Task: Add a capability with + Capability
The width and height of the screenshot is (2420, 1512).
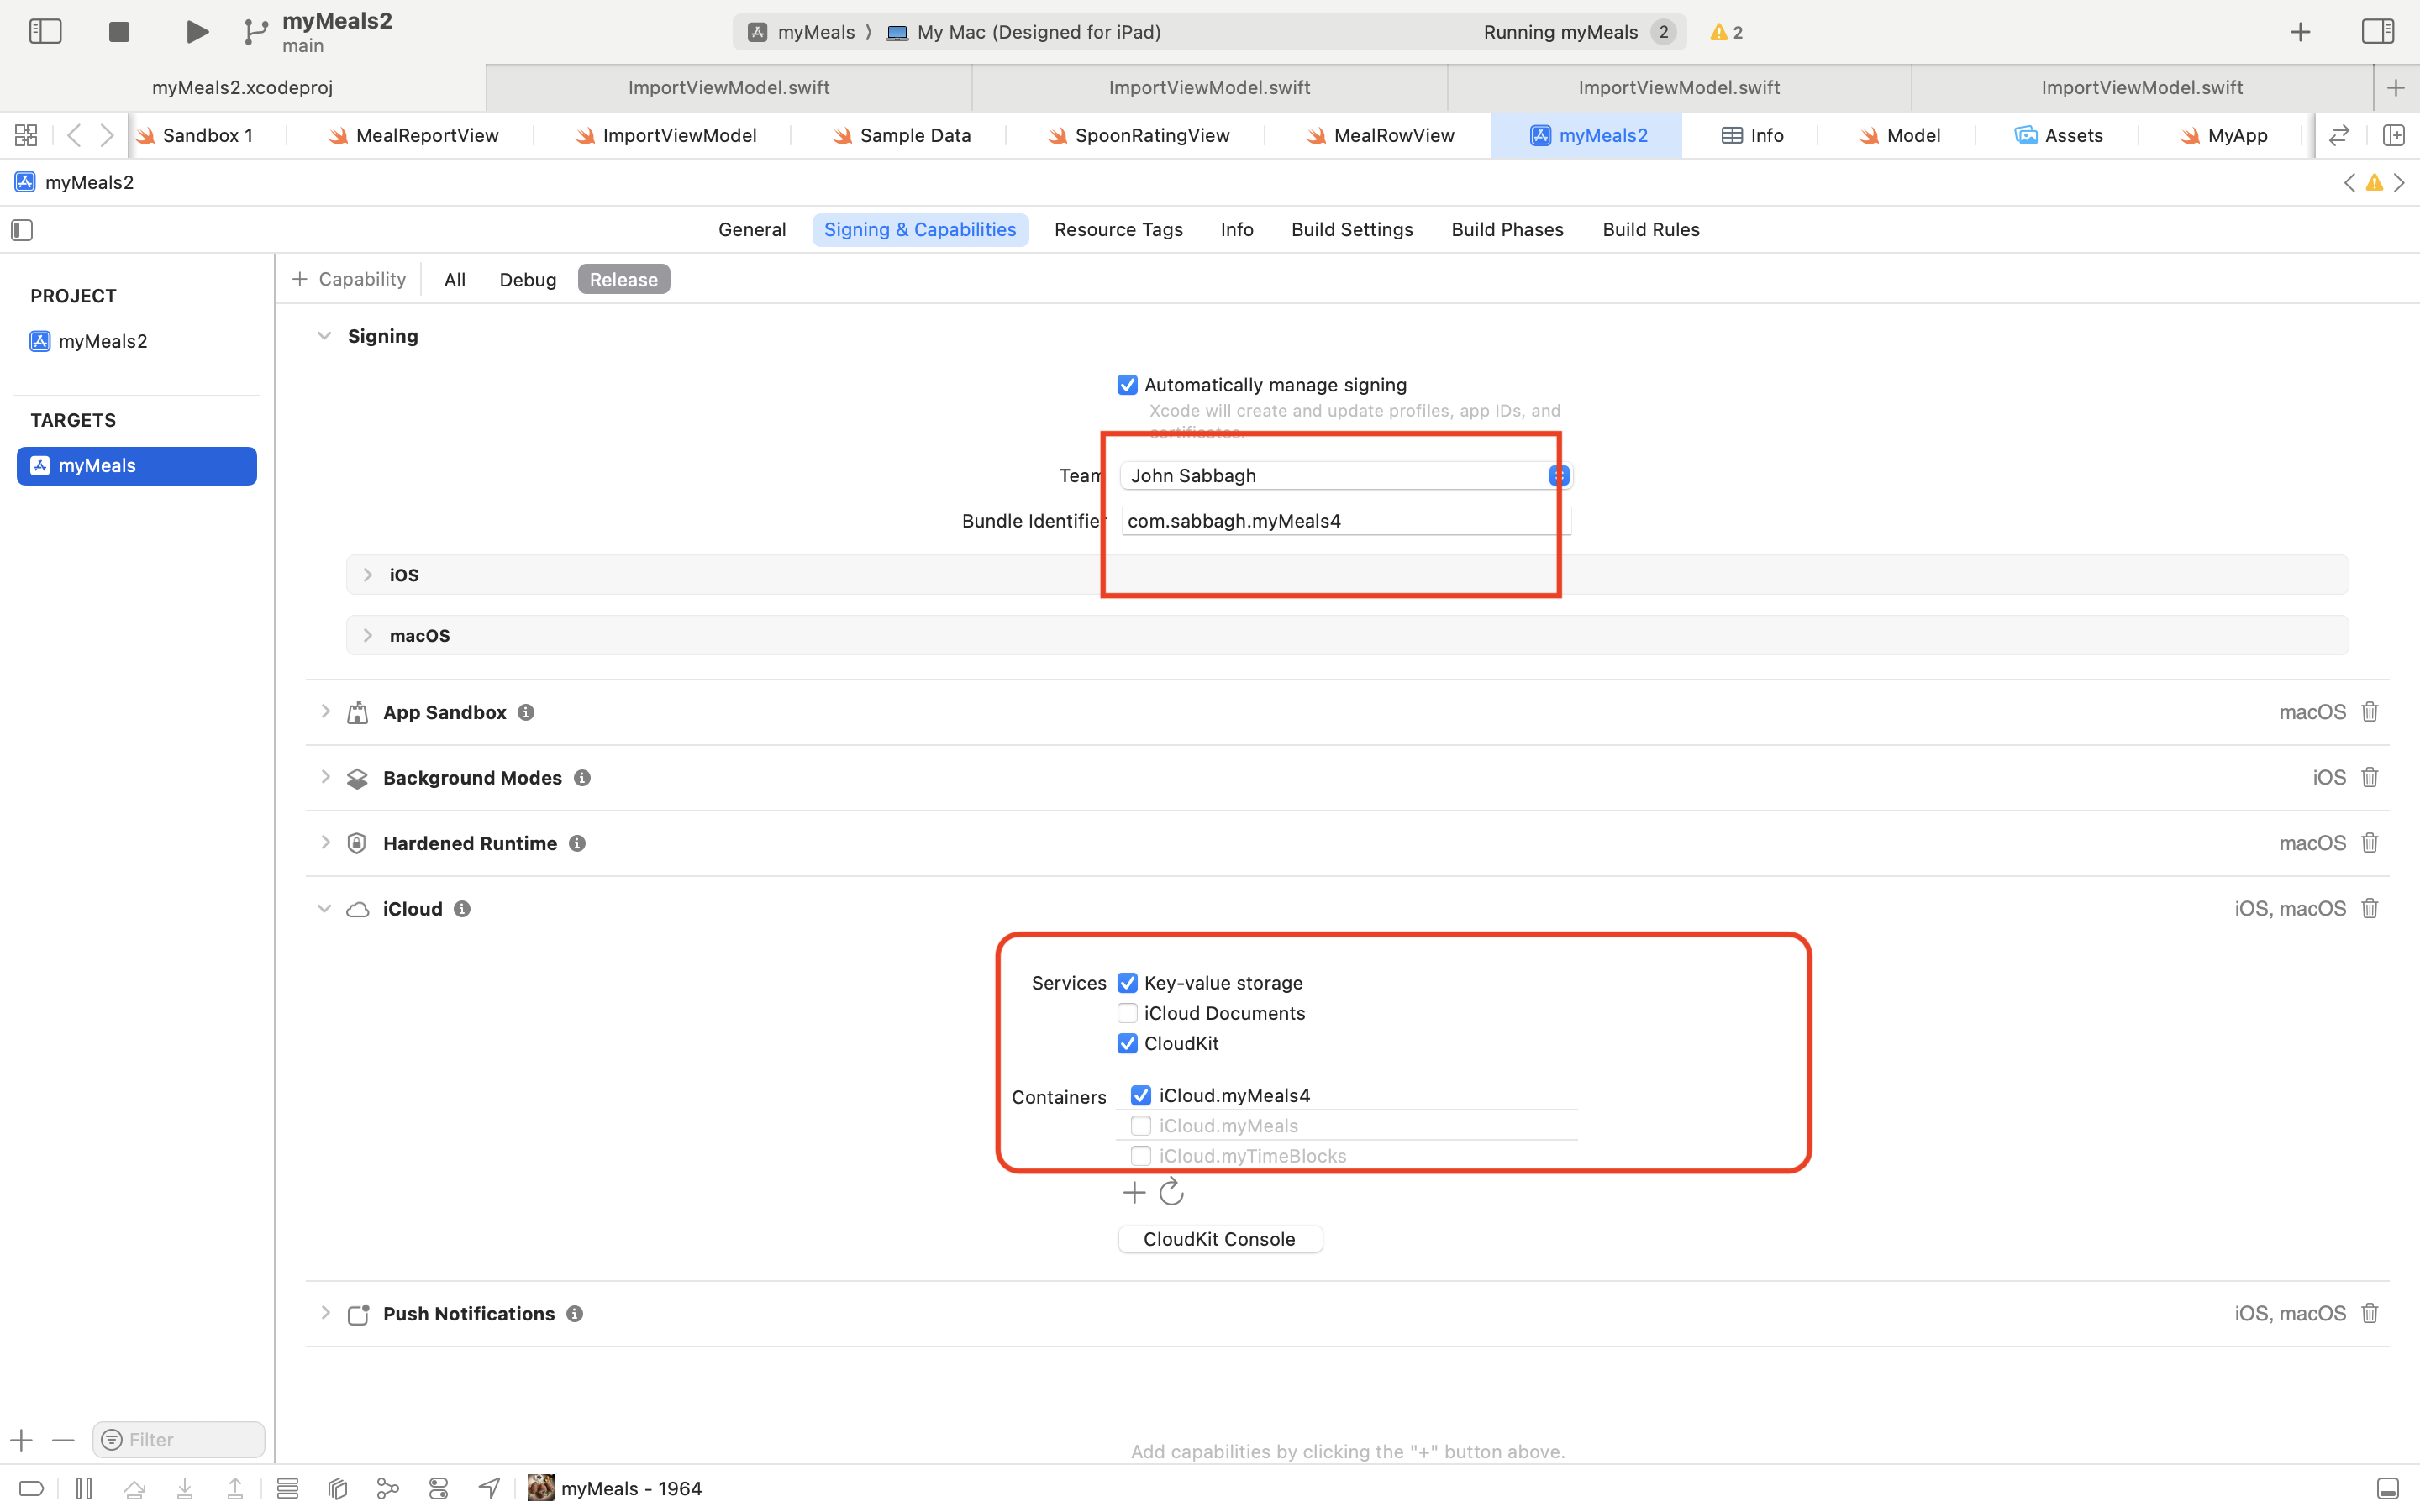Action: pos(349,279)
